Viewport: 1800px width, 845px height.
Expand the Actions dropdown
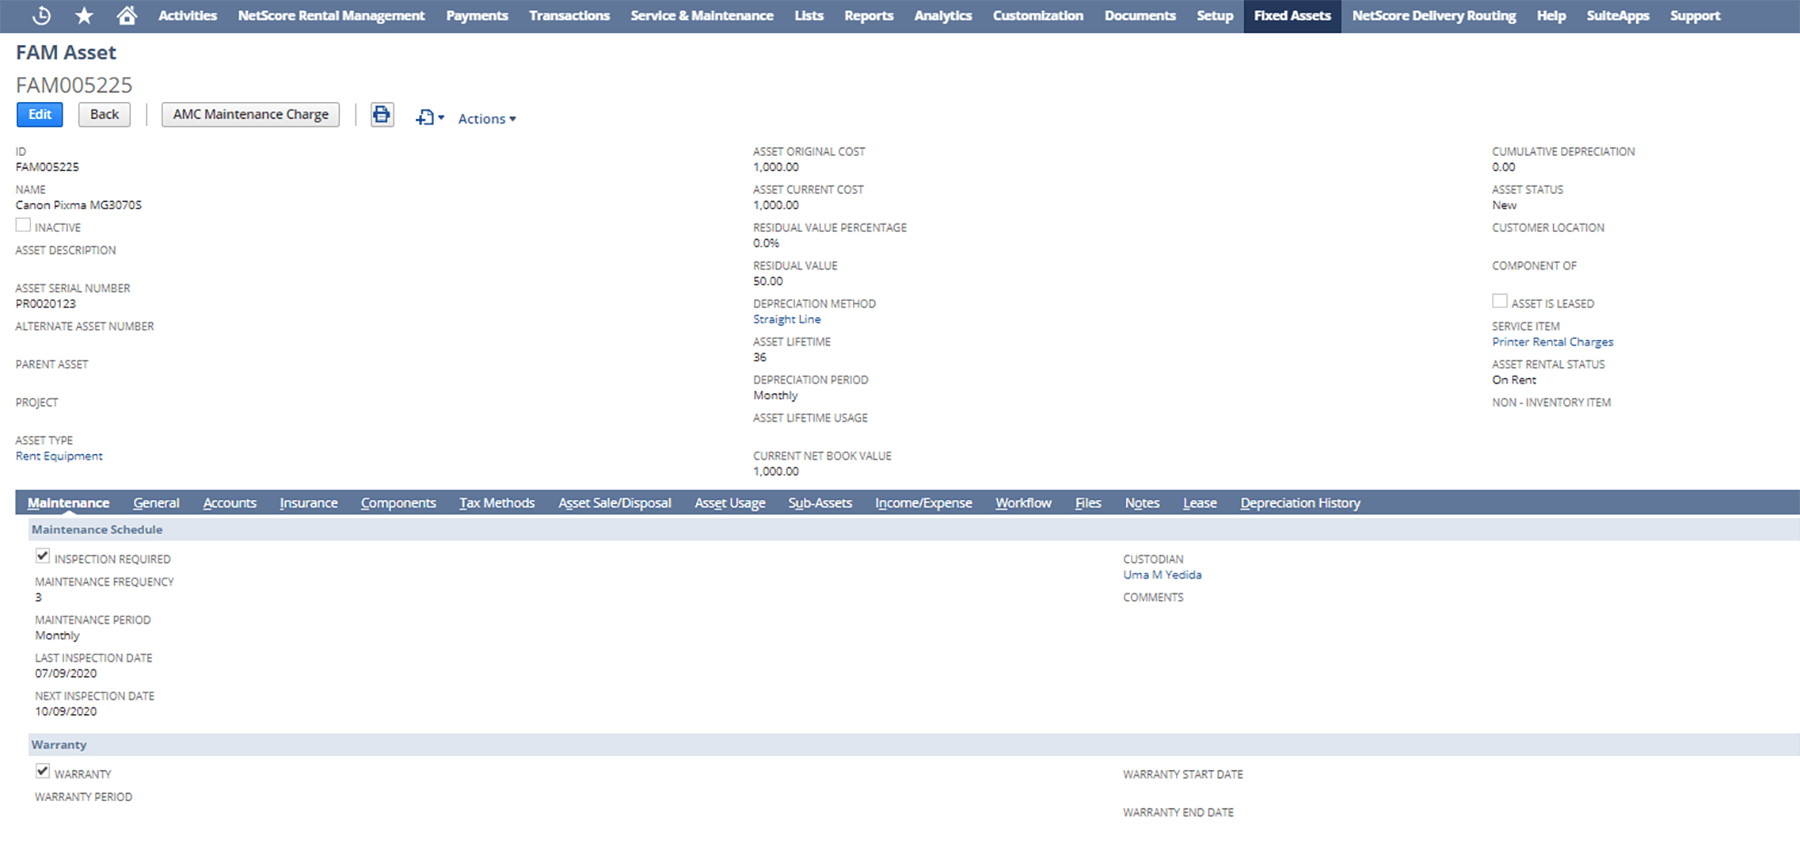[487, 119]
